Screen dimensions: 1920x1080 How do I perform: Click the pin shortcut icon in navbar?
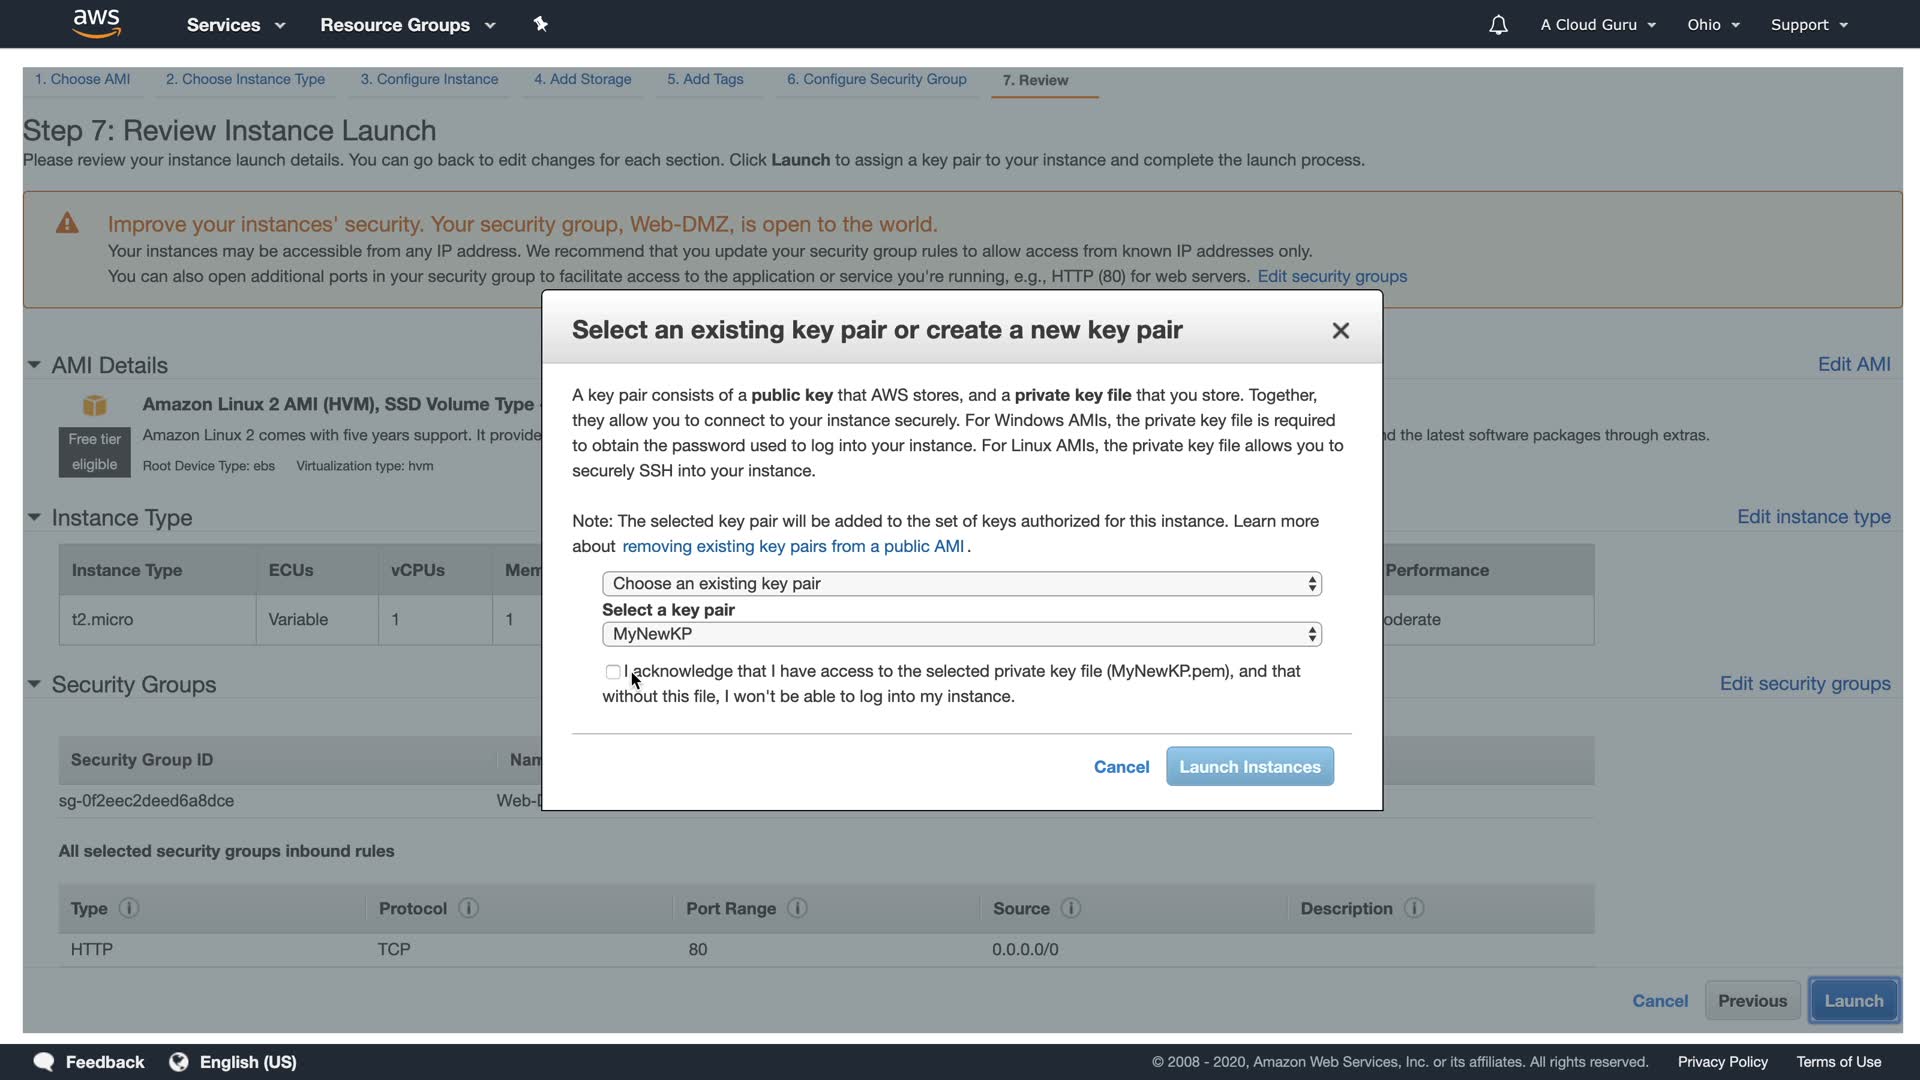coord(540,24)
